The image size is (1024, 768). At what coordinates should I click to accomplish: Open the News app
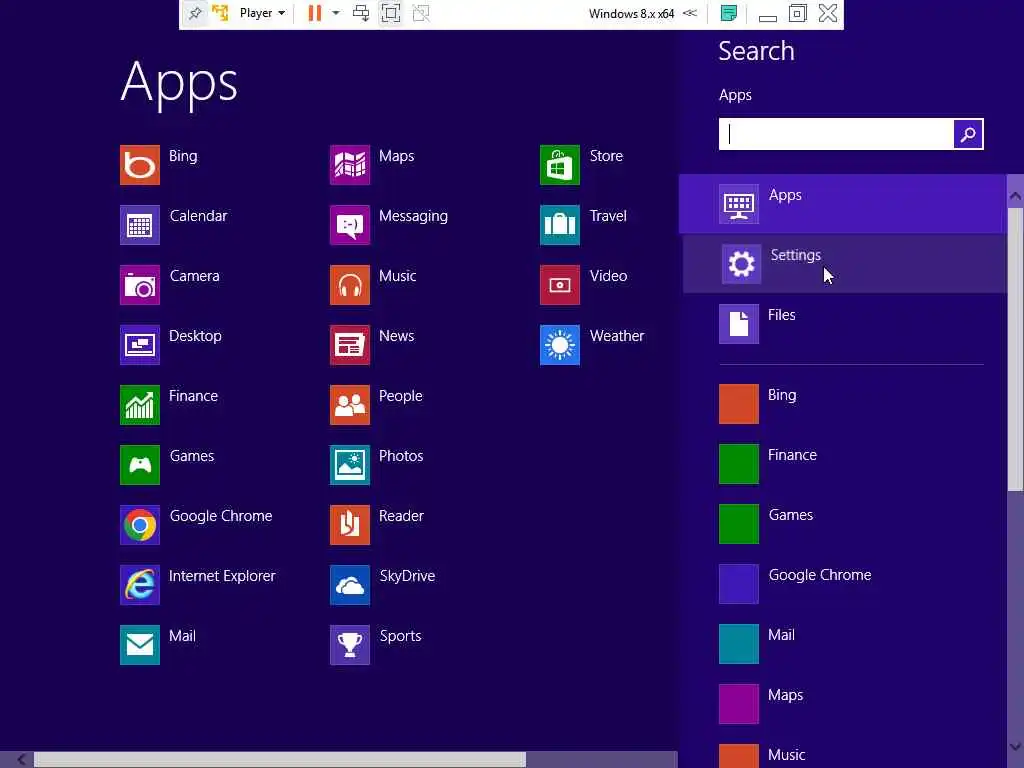coord(372,345)
